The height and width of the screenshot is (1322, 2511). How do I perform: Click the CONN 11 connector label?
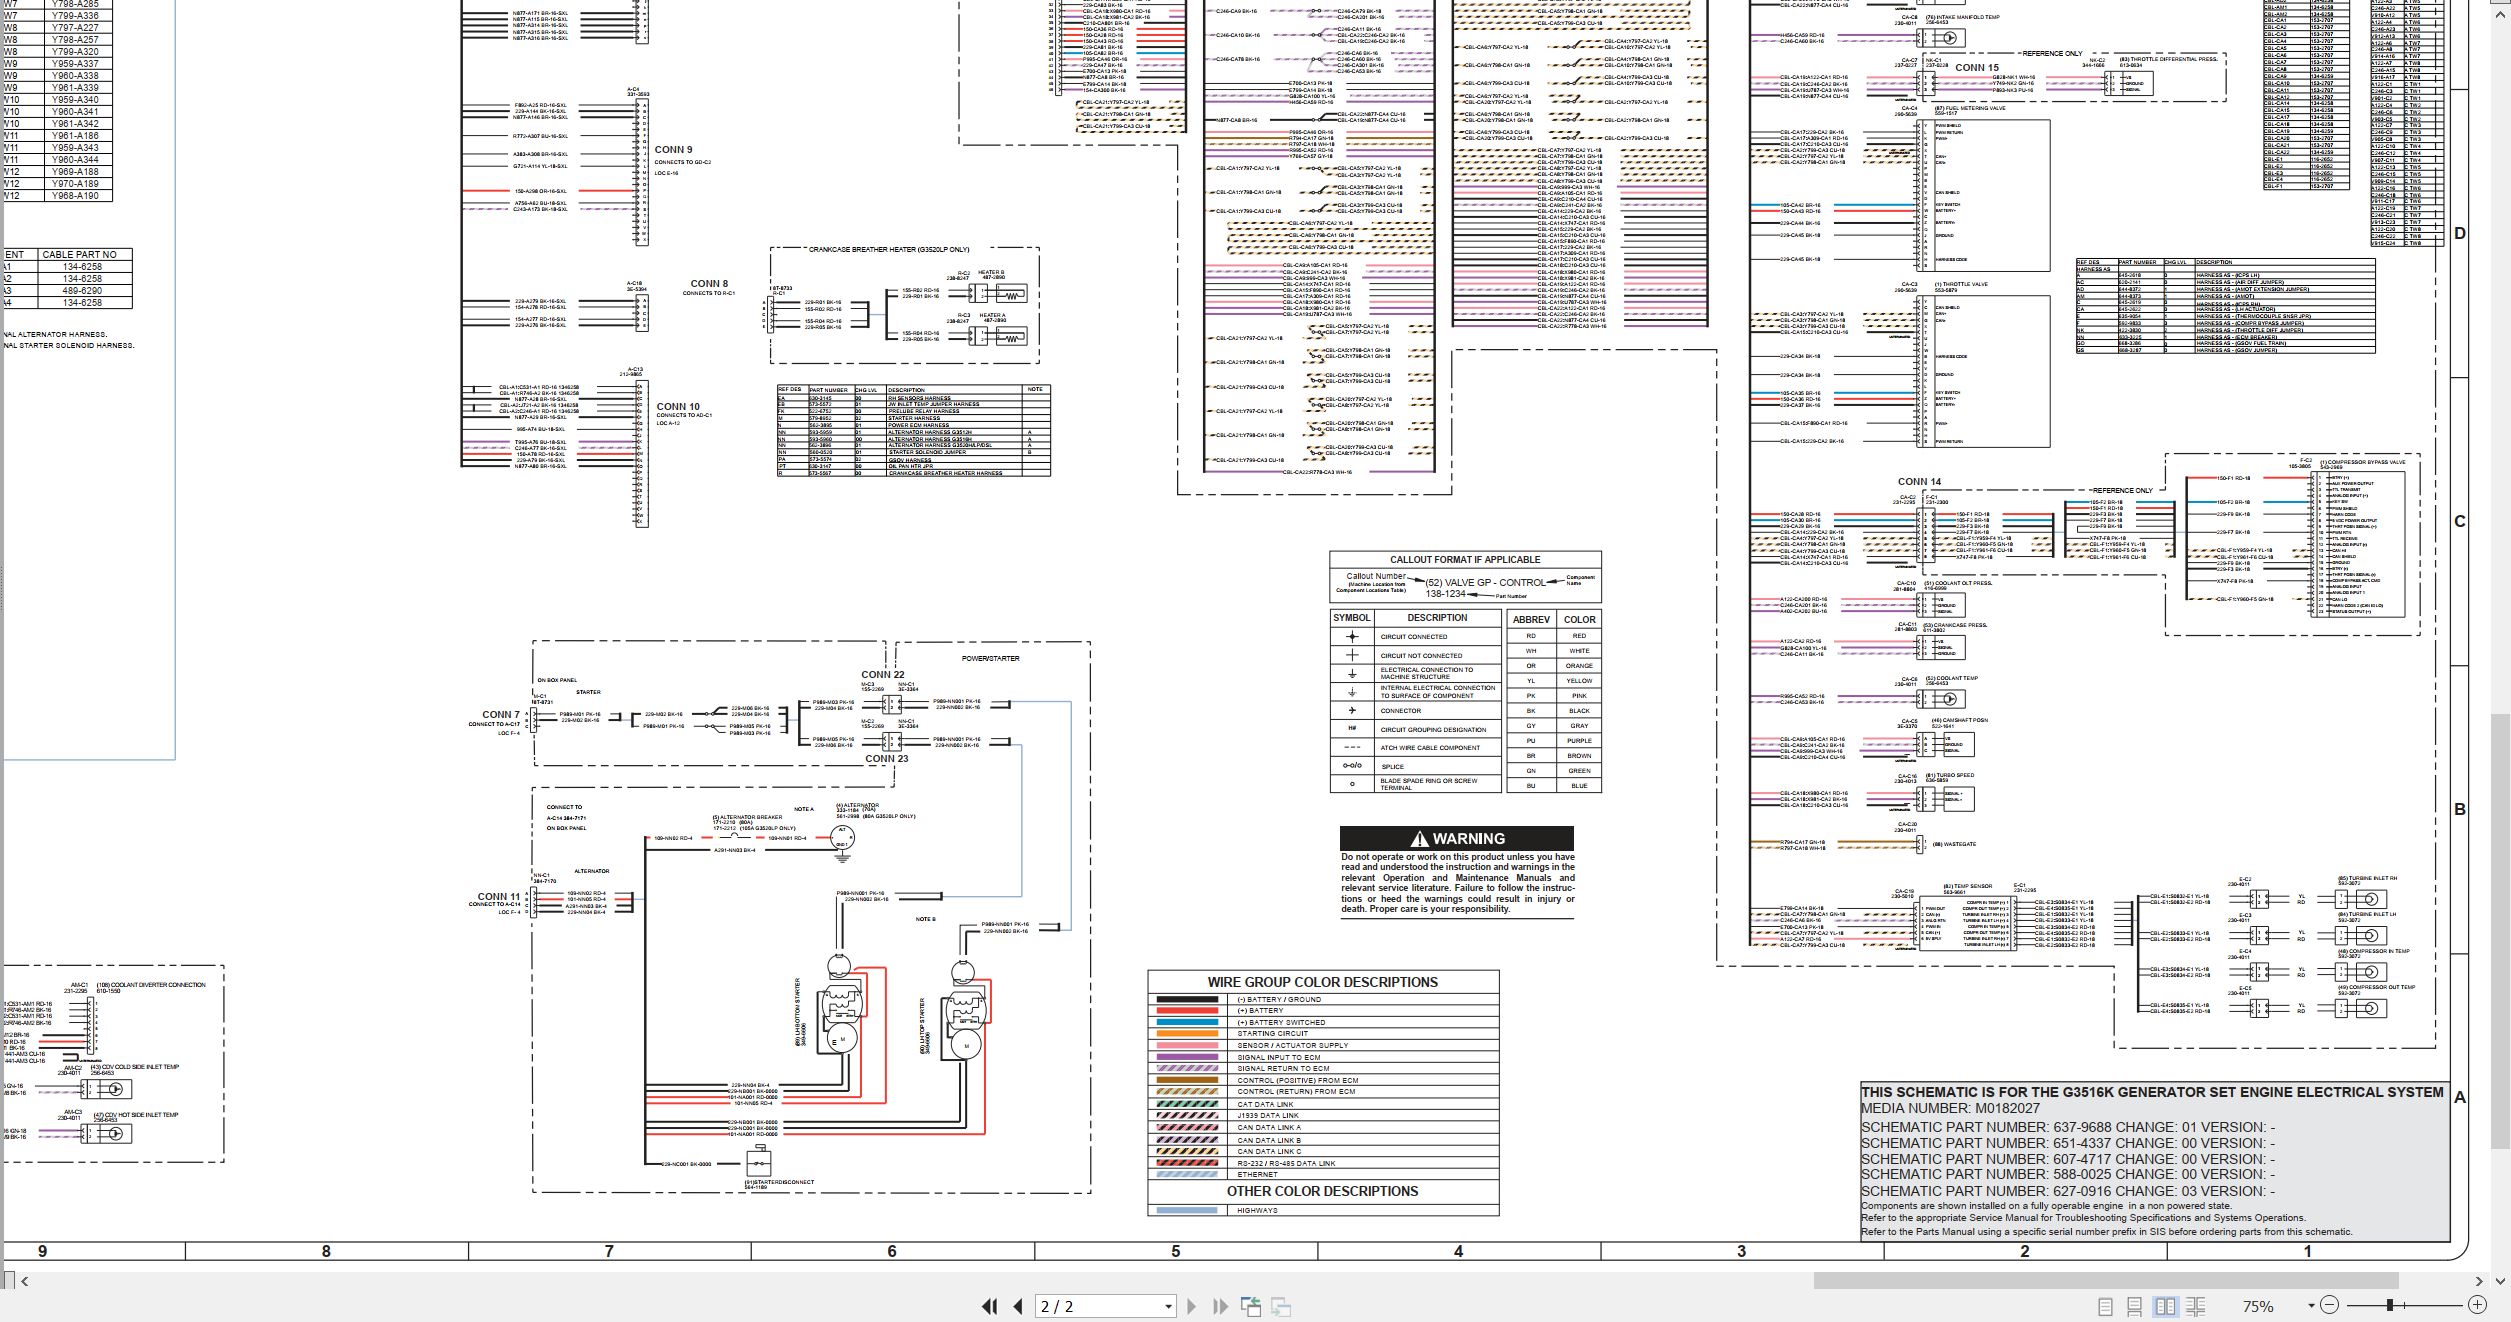499,897
